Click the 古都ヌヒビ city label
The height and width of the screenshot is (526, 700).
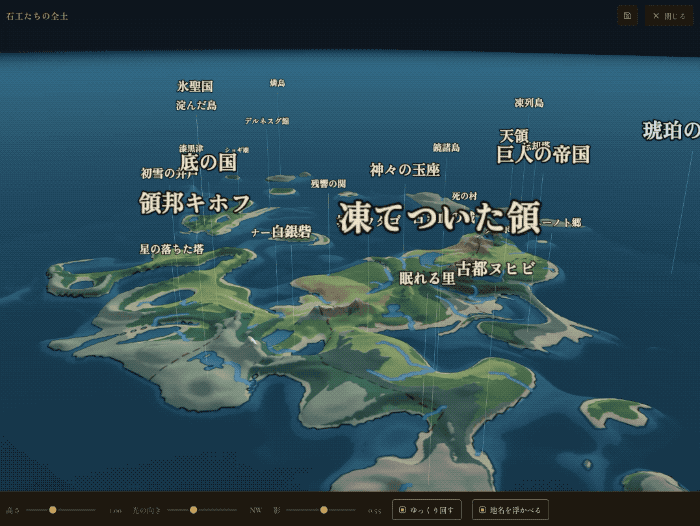click(x=495, y=269)
